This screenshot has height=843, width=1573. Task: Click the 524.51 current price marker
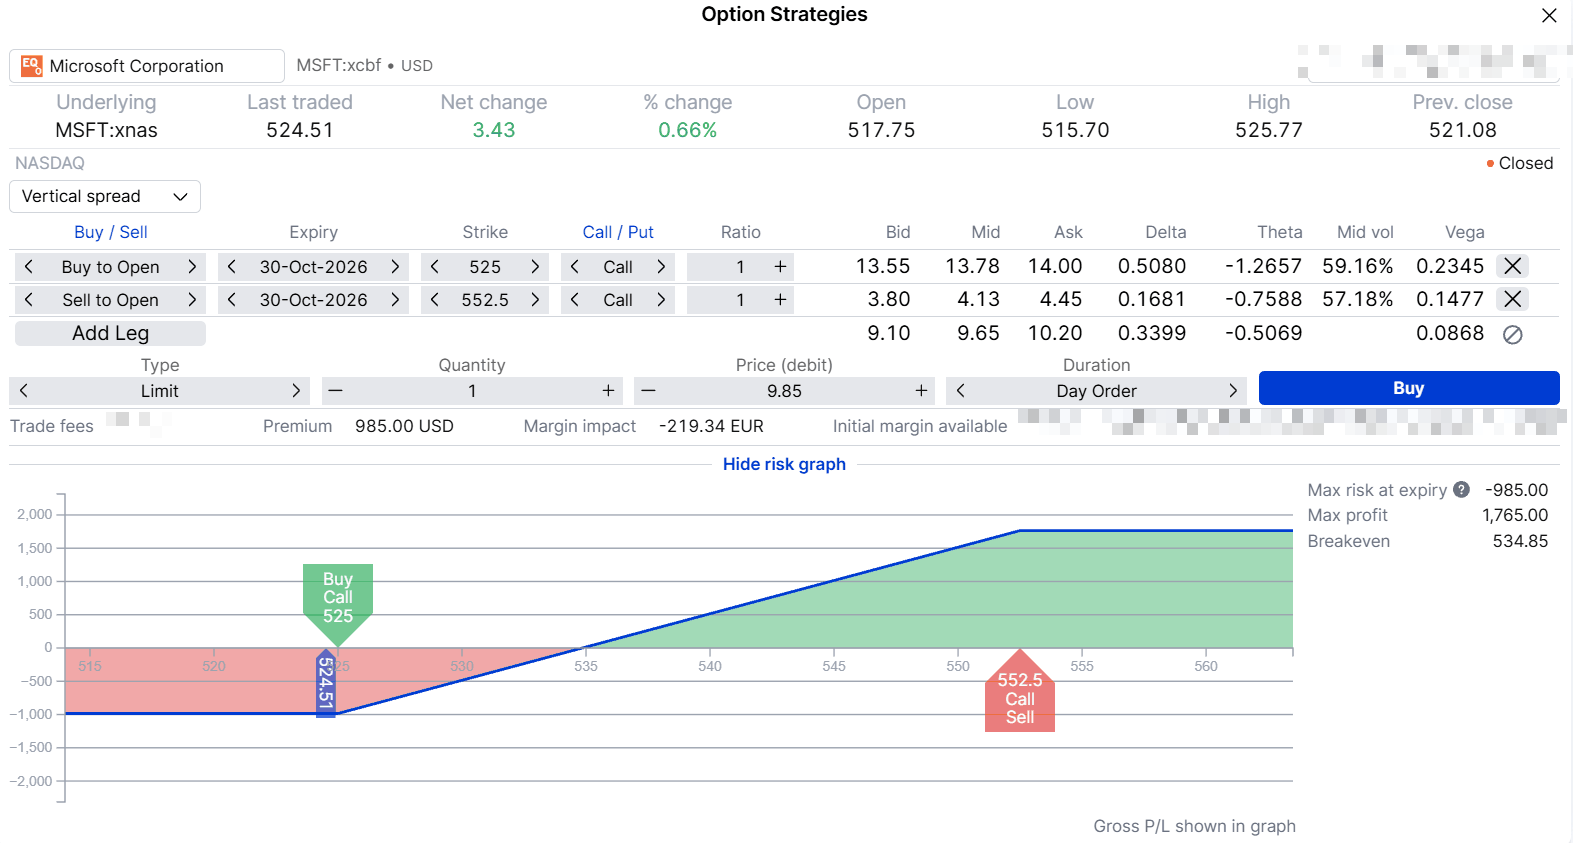point(326,686)
